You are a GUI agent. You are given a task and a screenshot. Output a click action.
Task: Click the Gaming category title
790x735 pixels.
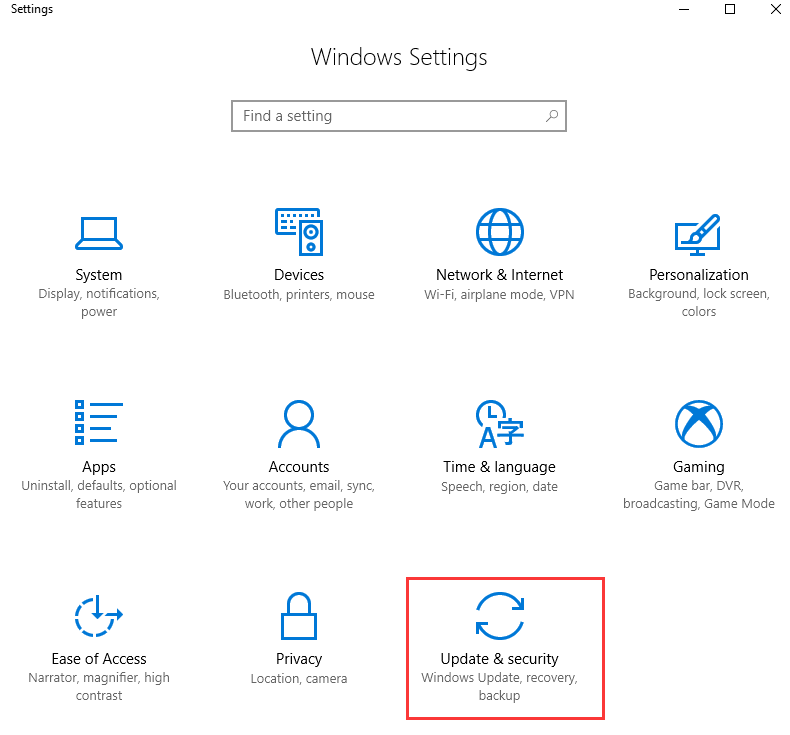click(x=698, y=467)
